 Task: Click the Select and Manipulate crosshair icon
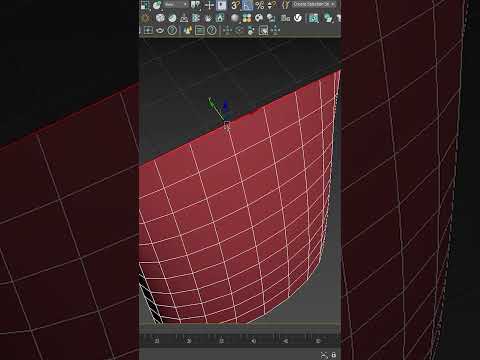click(209, 5)
